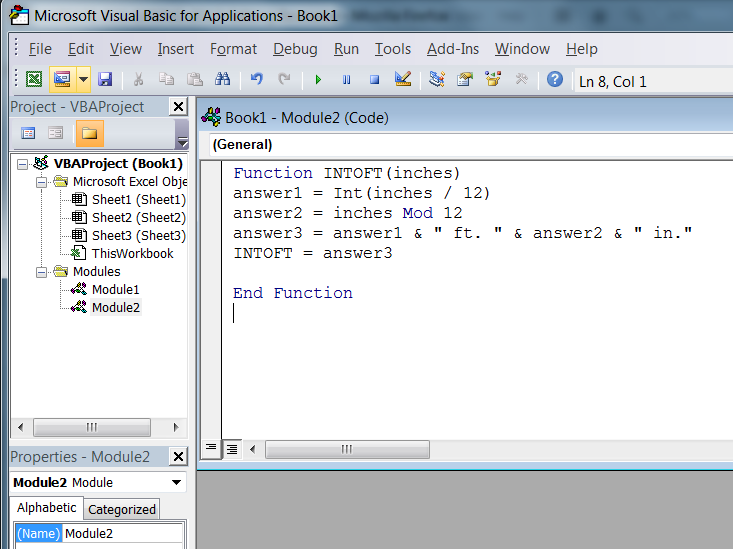The width and height of the screenshot is (733, 549).
Task: Open Visual Basic Help question mark icon
Action: (x=555, y=79)
